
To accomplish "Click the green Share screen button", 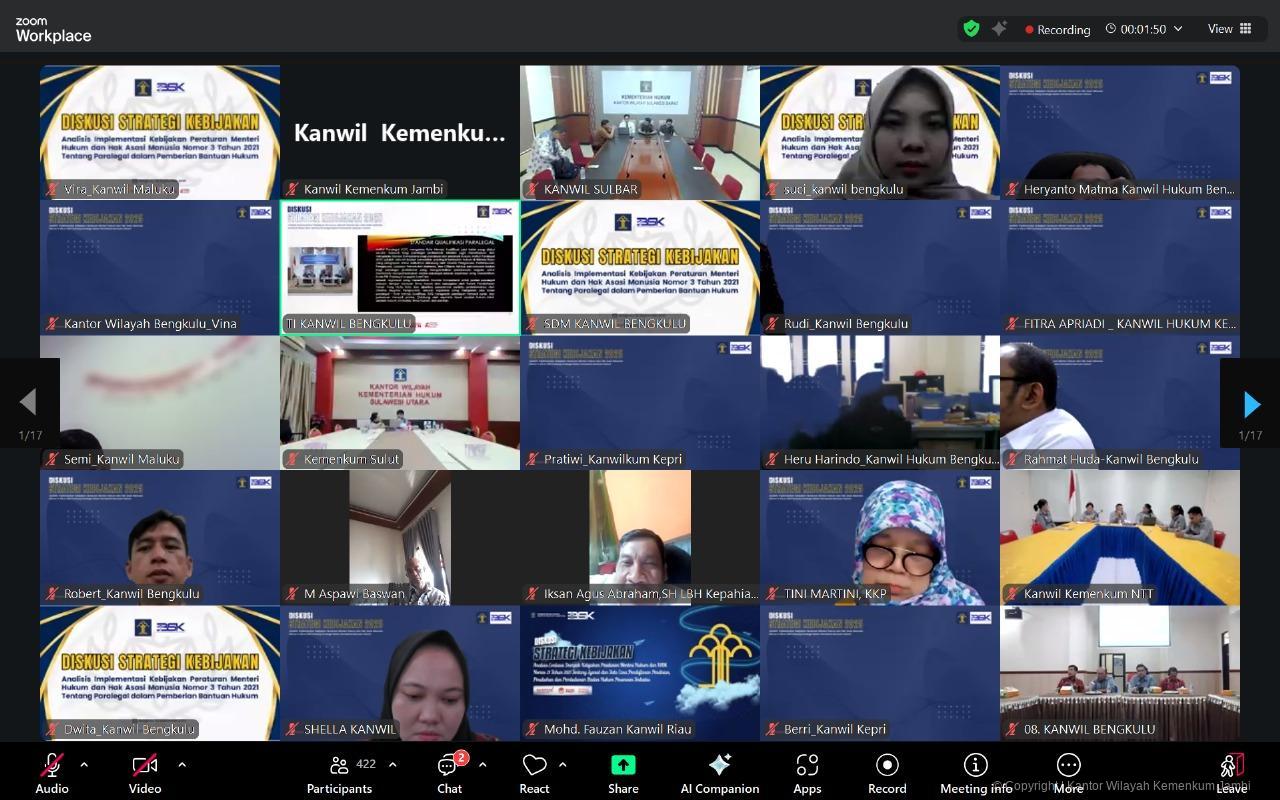I will click(623, 773).
